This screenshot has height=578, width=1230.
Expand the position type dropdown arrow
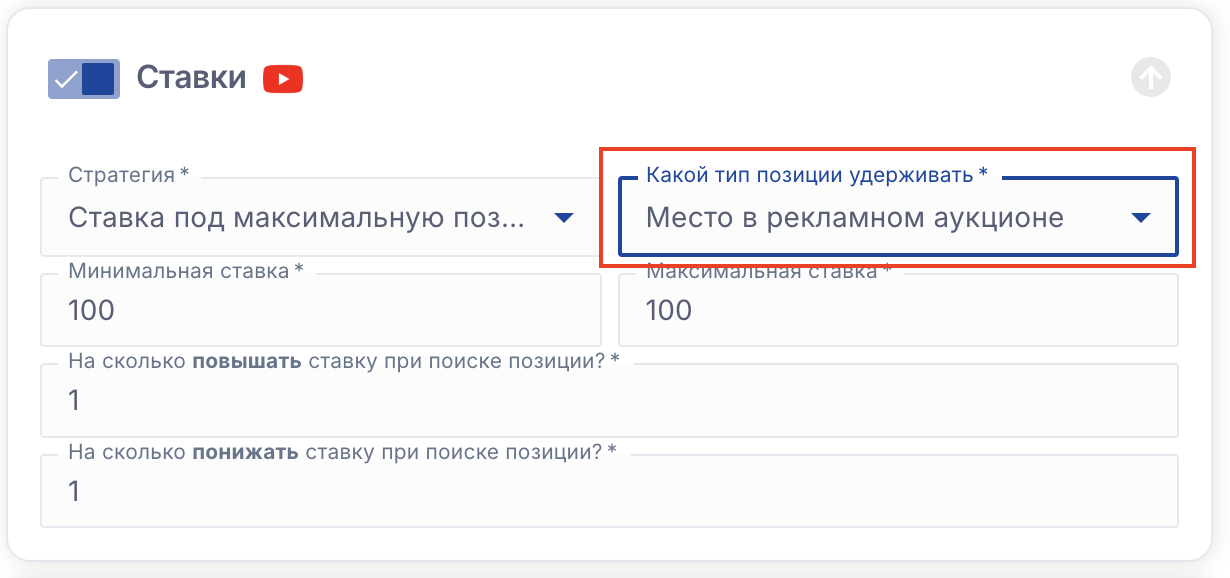[1141, 218]
